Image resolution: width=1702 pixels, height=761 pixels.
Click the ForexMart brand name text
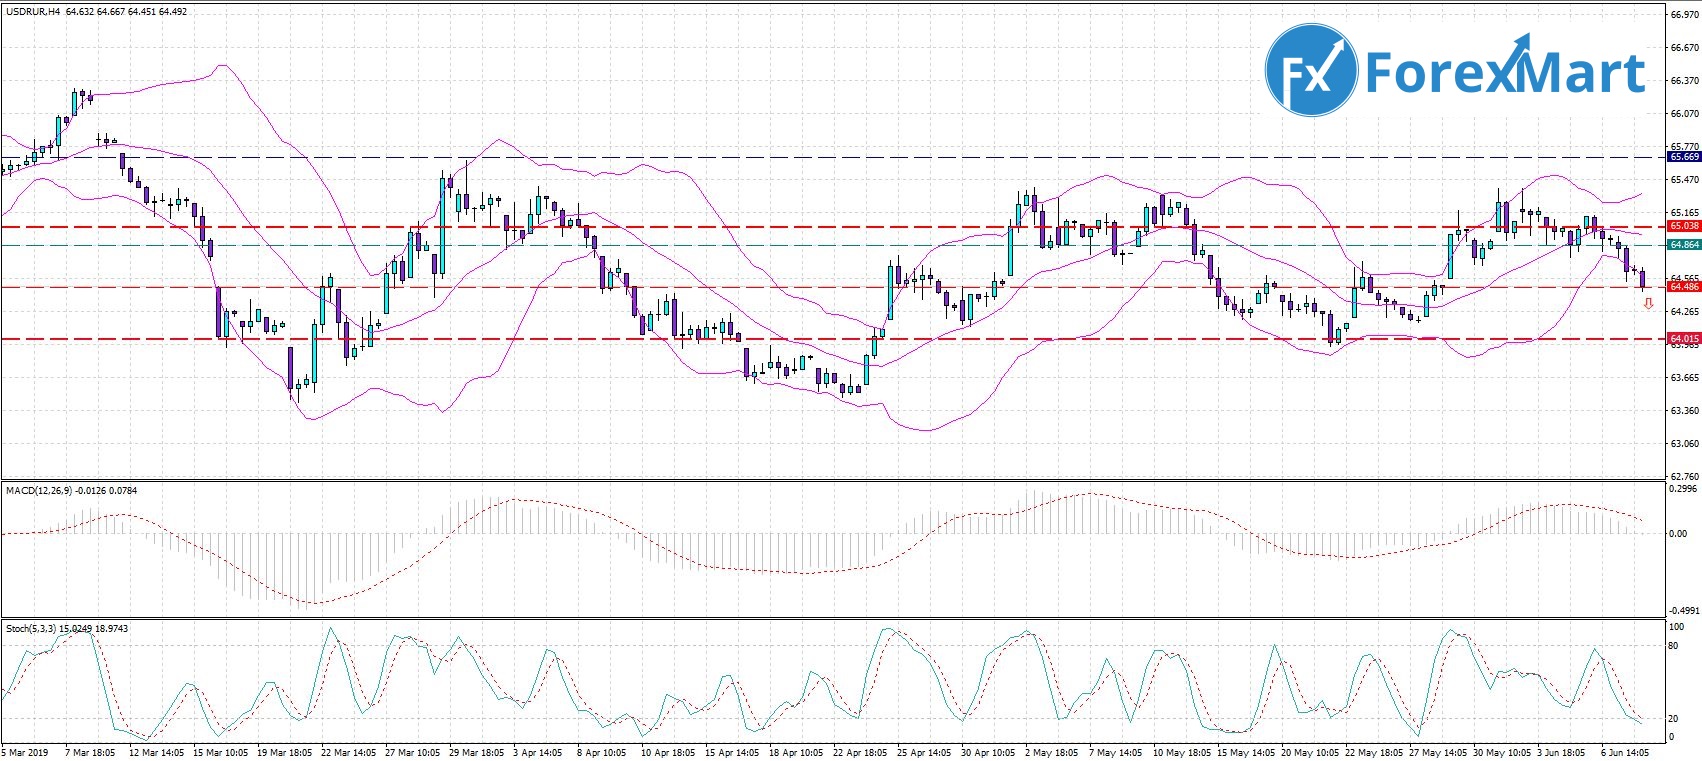tap(1505, 73)
